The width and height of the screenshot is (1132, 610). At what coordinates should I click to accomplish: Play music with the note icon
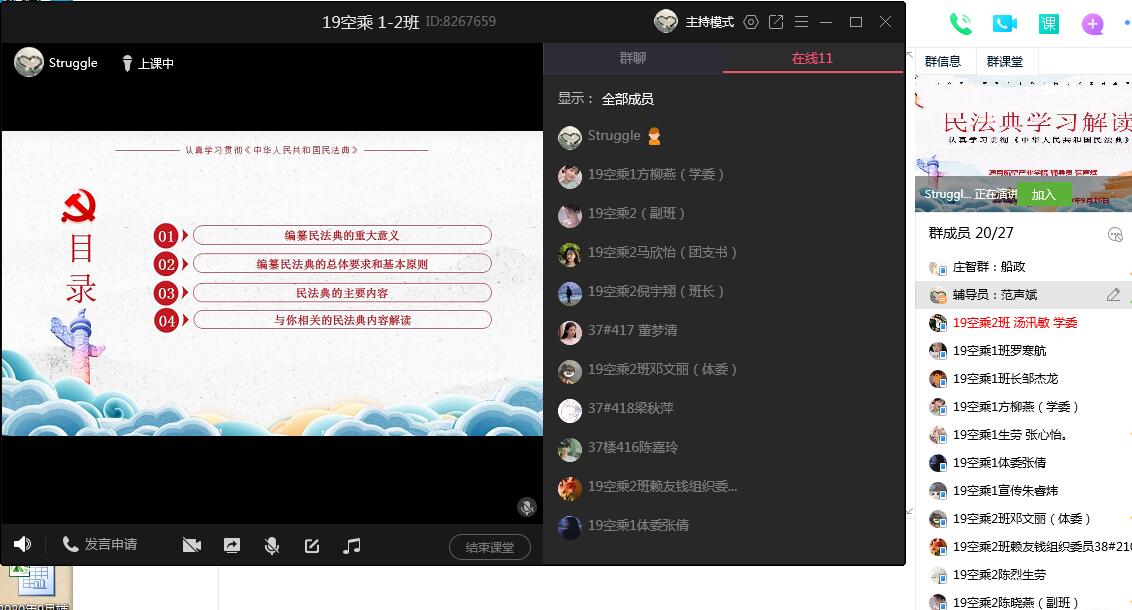(x=352, y=546)
